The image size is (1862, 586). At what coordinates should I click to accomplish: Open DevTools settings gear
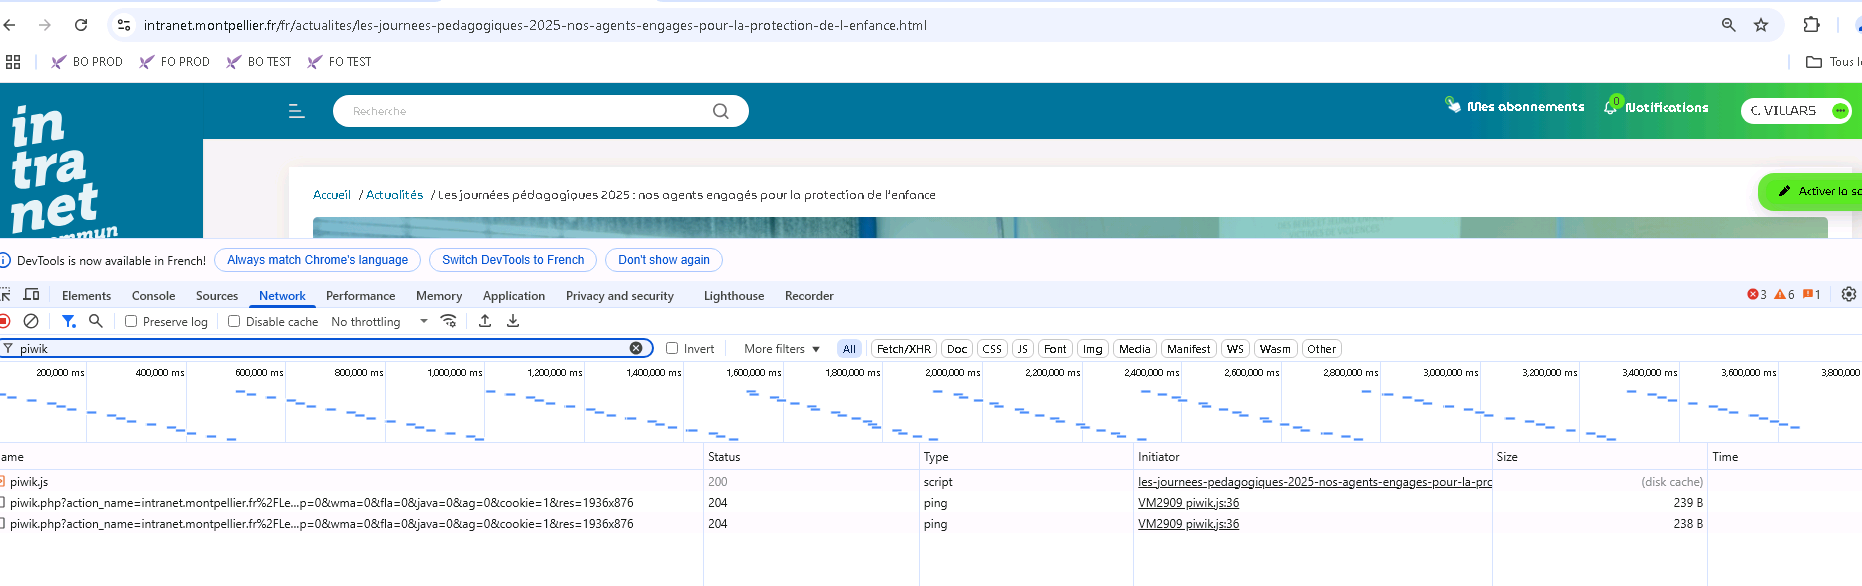click(x=1848, y=294)
